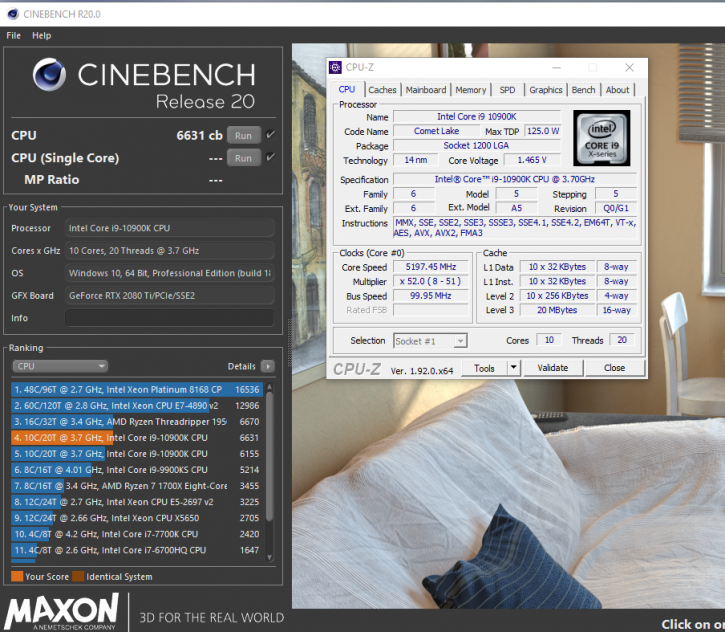
Task: Select ranking row Intel Core i7-7700K
Action: [x=137, y=534]
